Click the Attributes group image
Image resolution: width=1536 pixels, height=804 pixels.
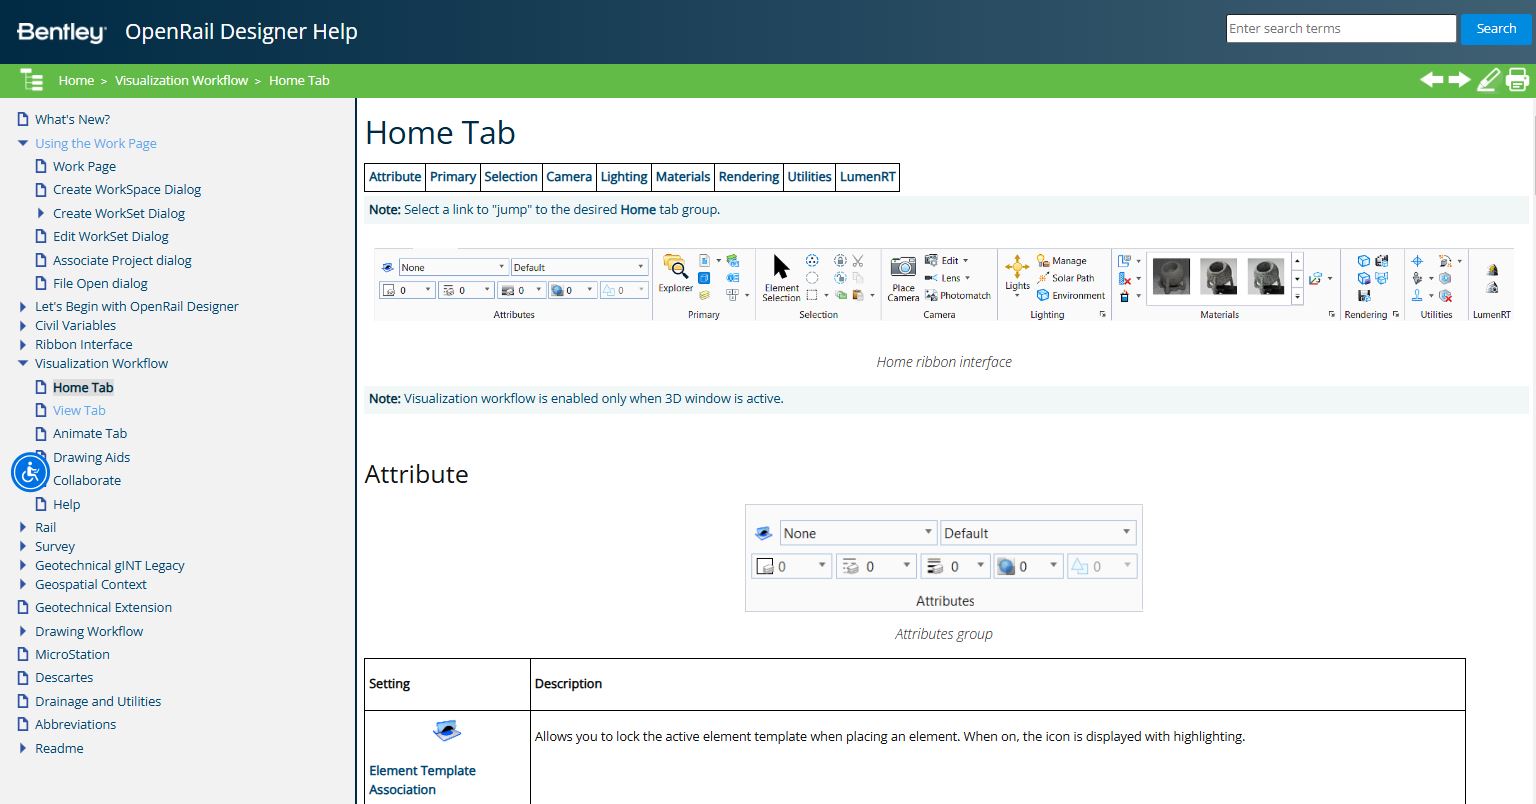tap(944, 558)
